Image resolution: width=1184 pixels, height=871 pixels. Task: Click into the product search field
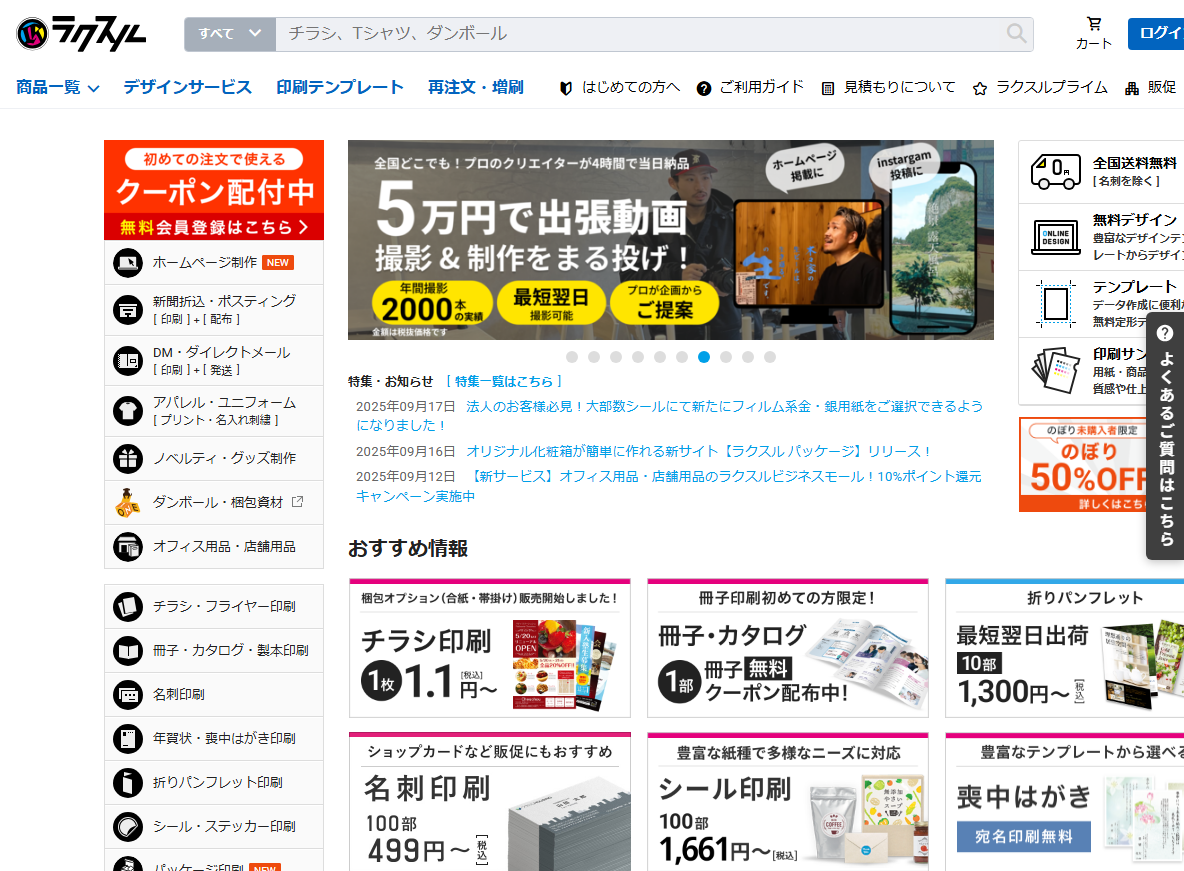(640, 34)
